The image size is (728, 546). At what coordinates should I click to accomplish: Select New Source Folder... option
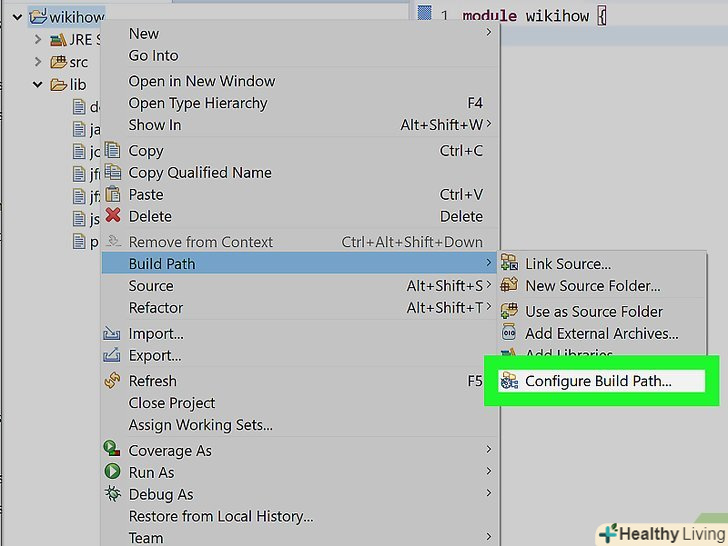pyautogui.click(x=593, y=286)
